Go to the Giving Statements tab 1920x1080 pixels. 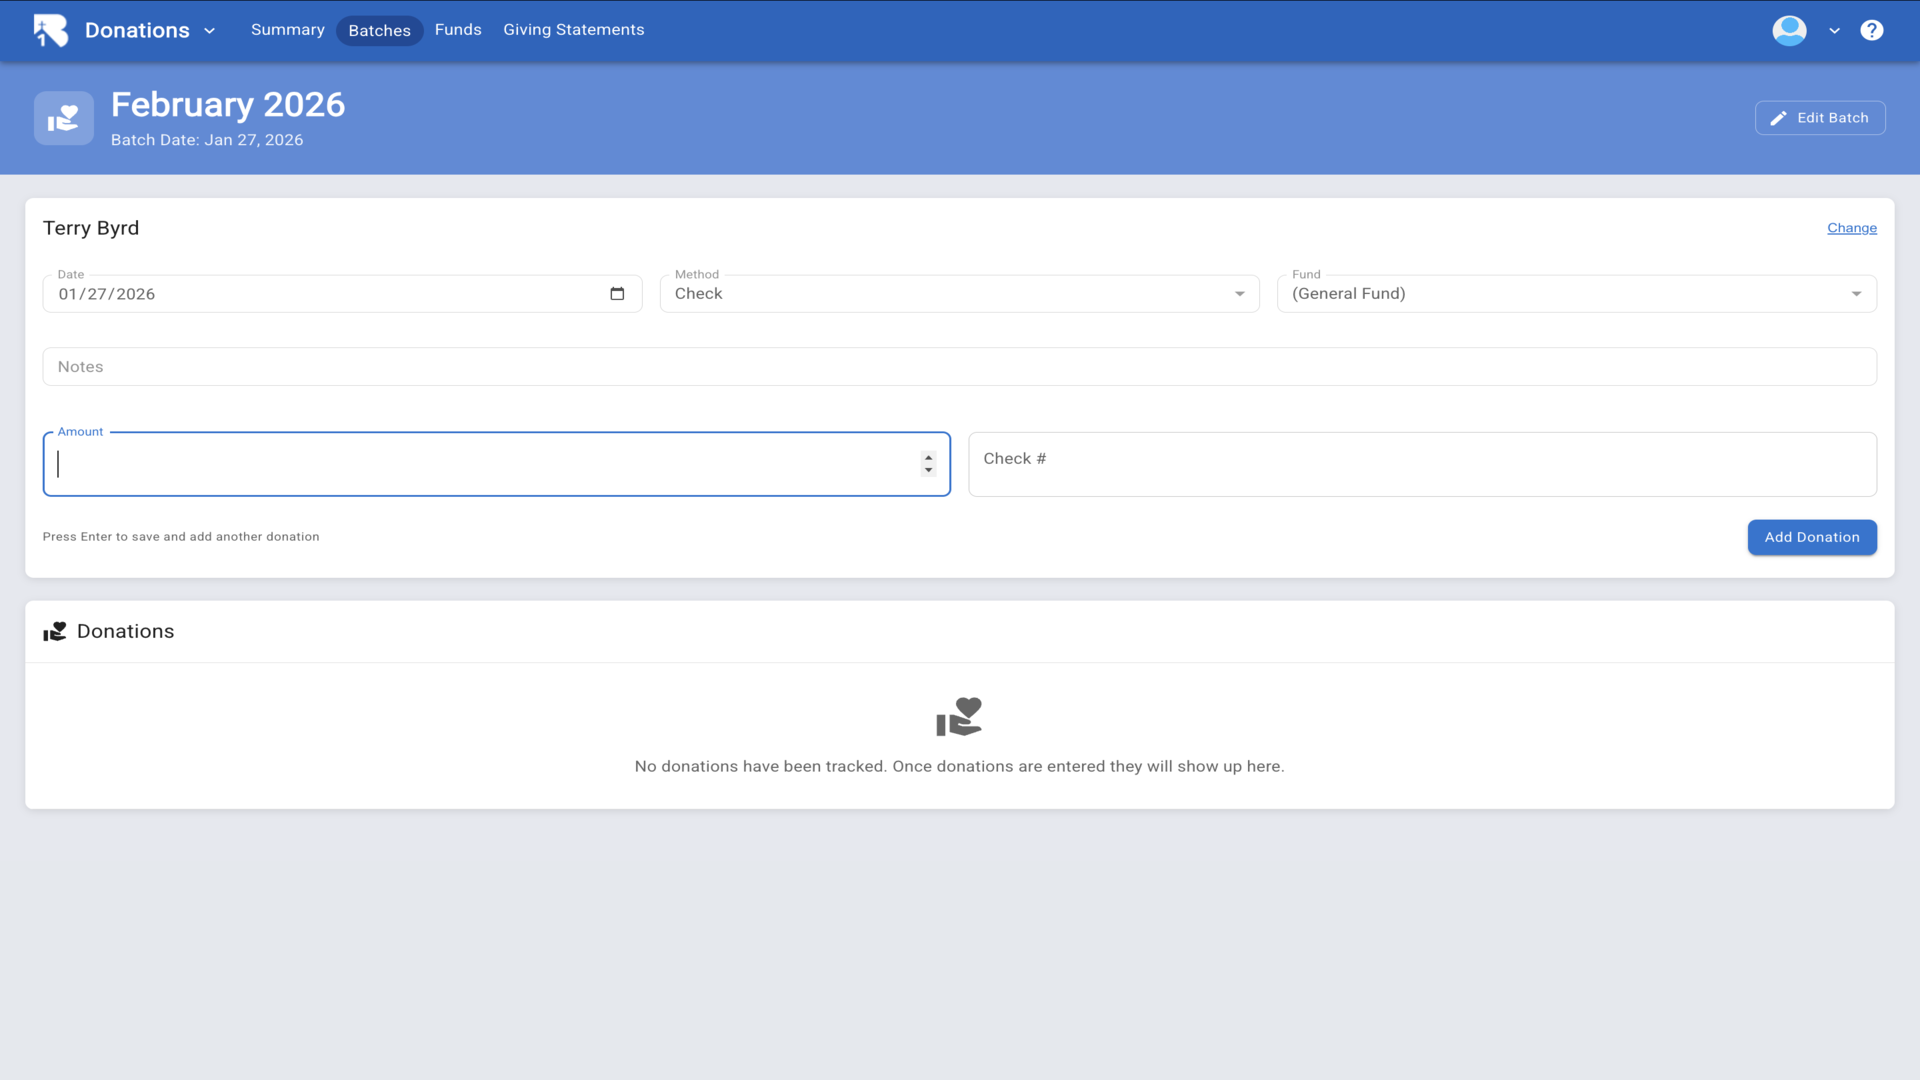[x=573, y=30]
